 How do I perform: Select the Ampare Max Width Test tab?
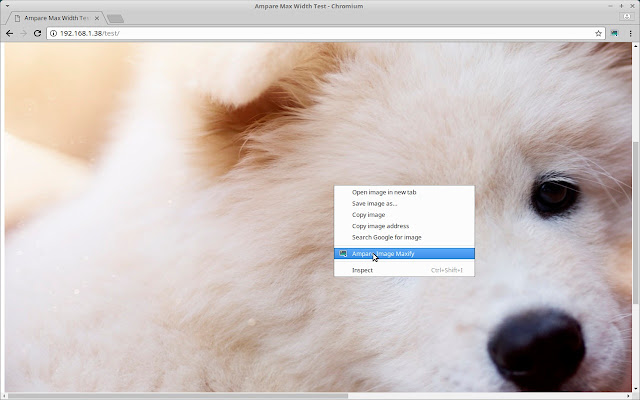[56, 18]
